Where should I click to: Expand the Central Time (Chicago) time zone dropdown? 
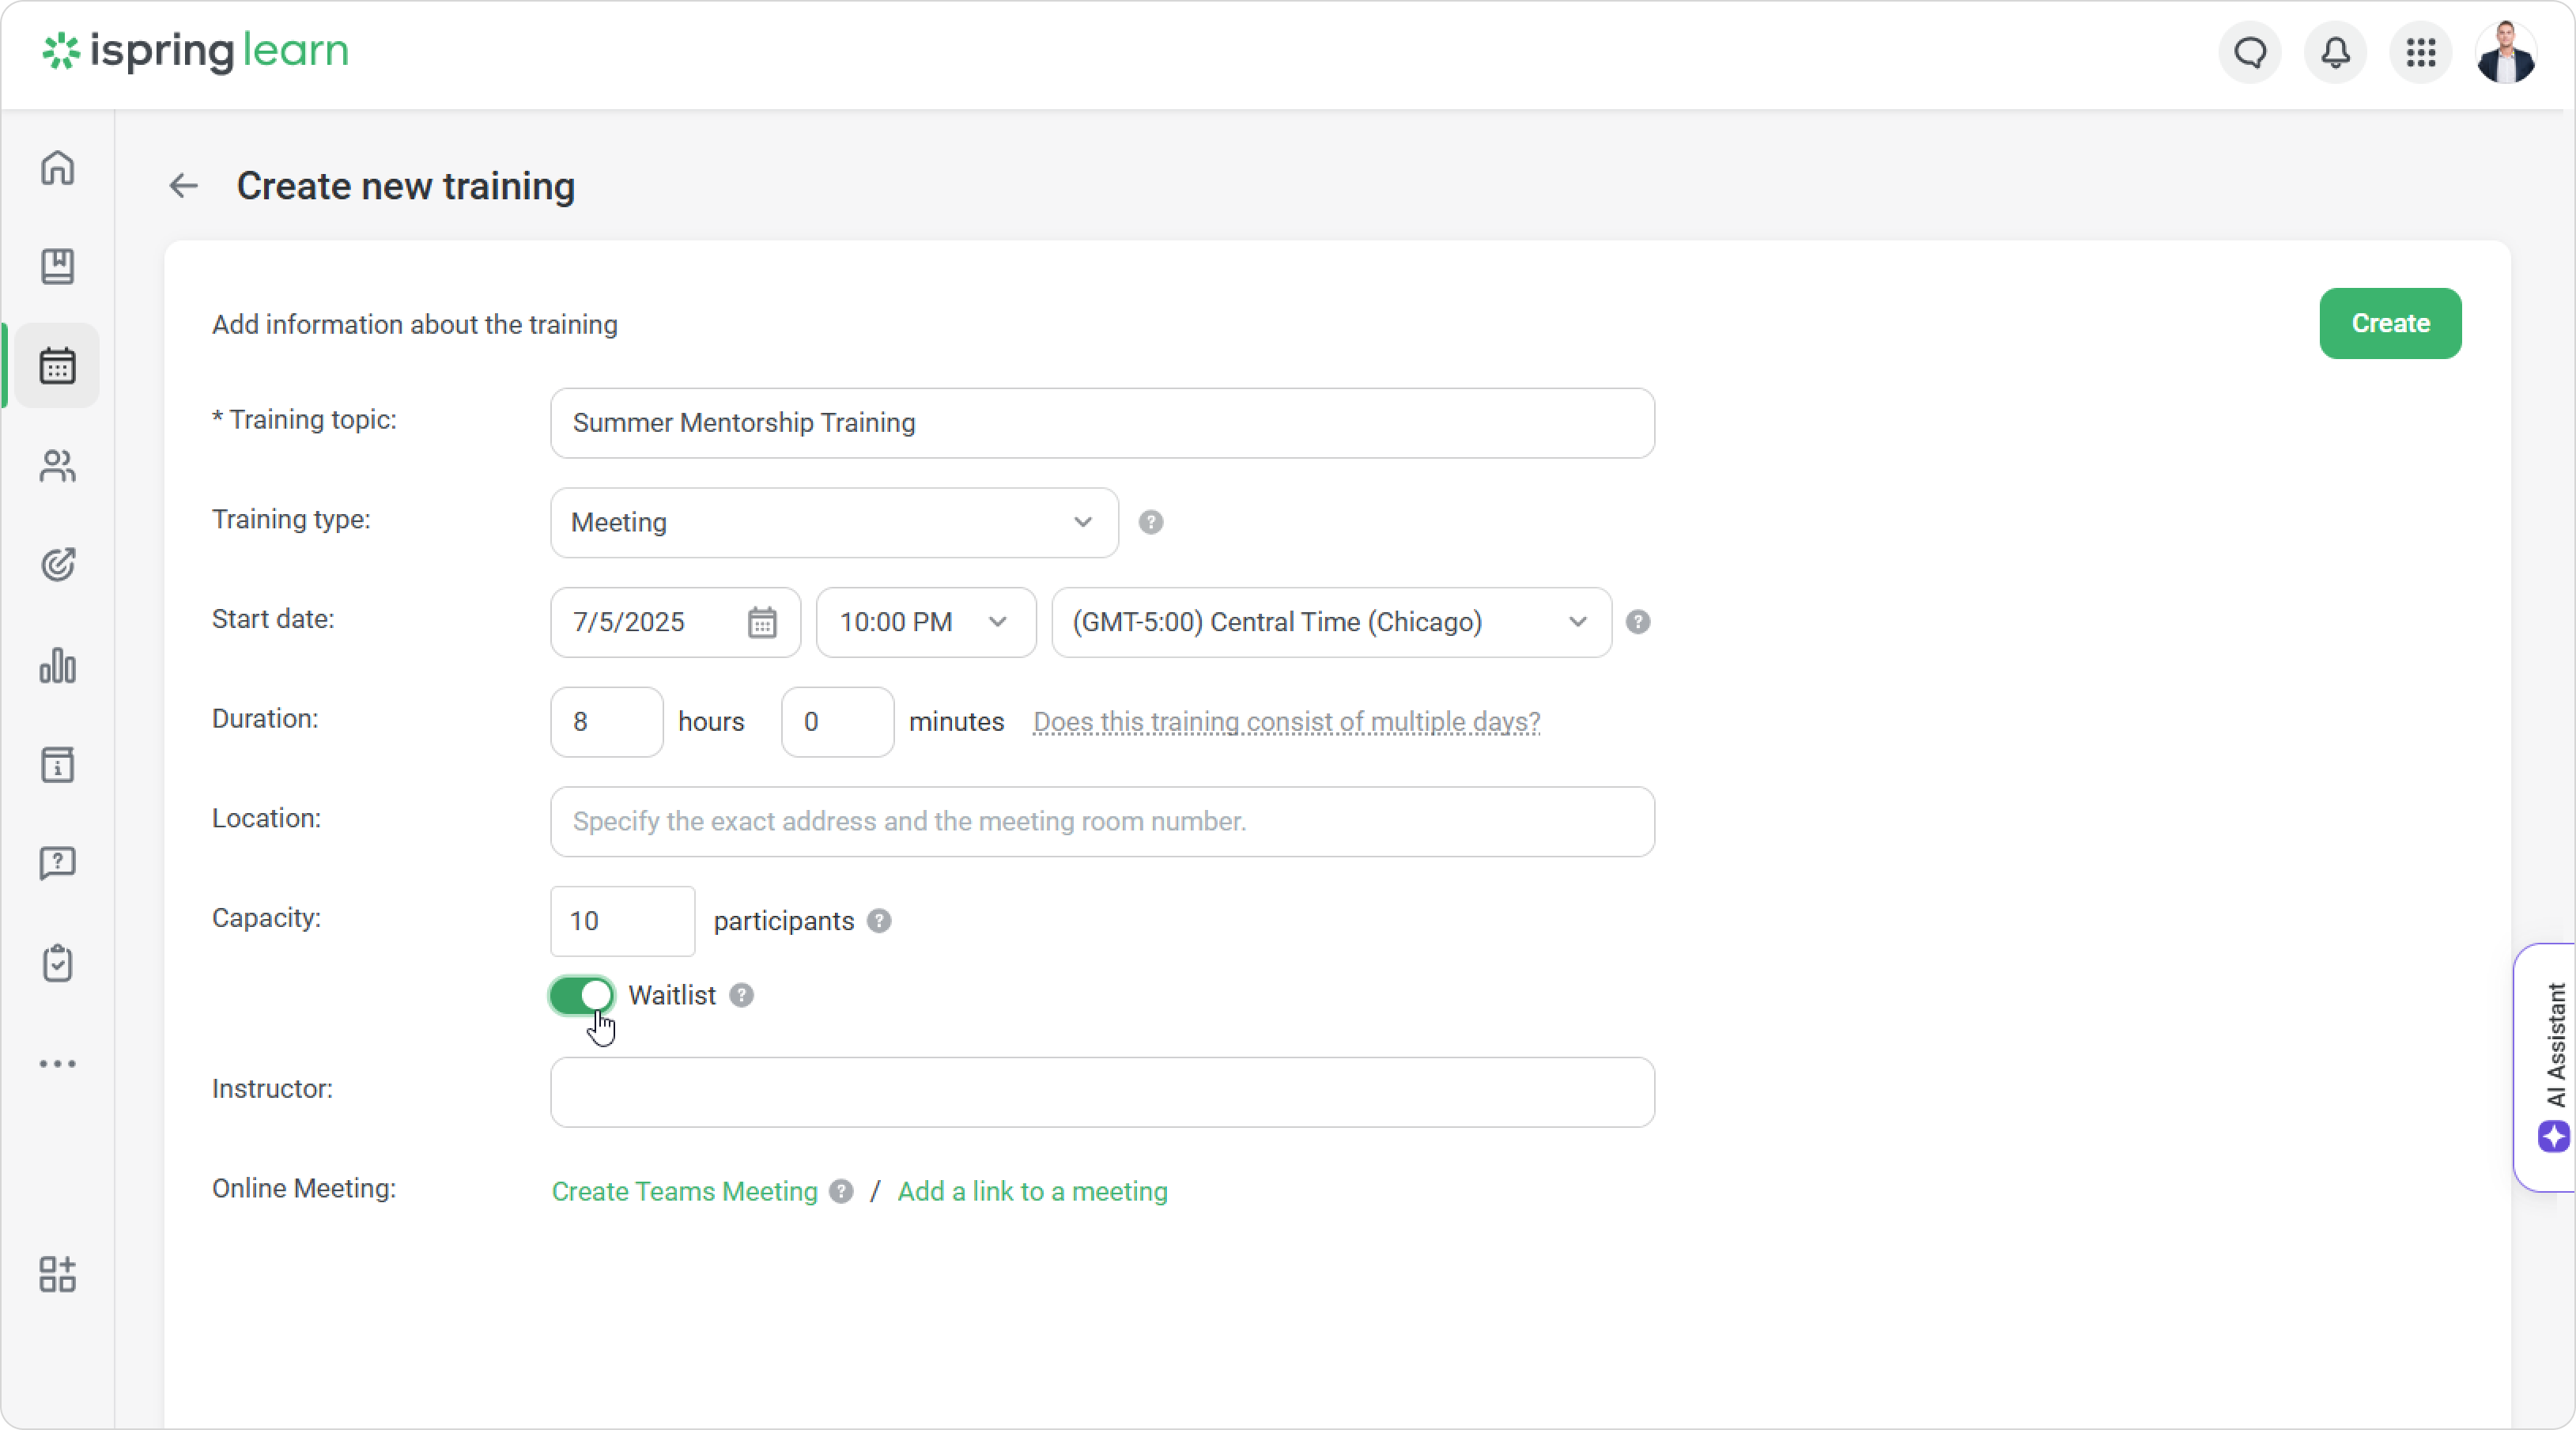coord(1331,622)
